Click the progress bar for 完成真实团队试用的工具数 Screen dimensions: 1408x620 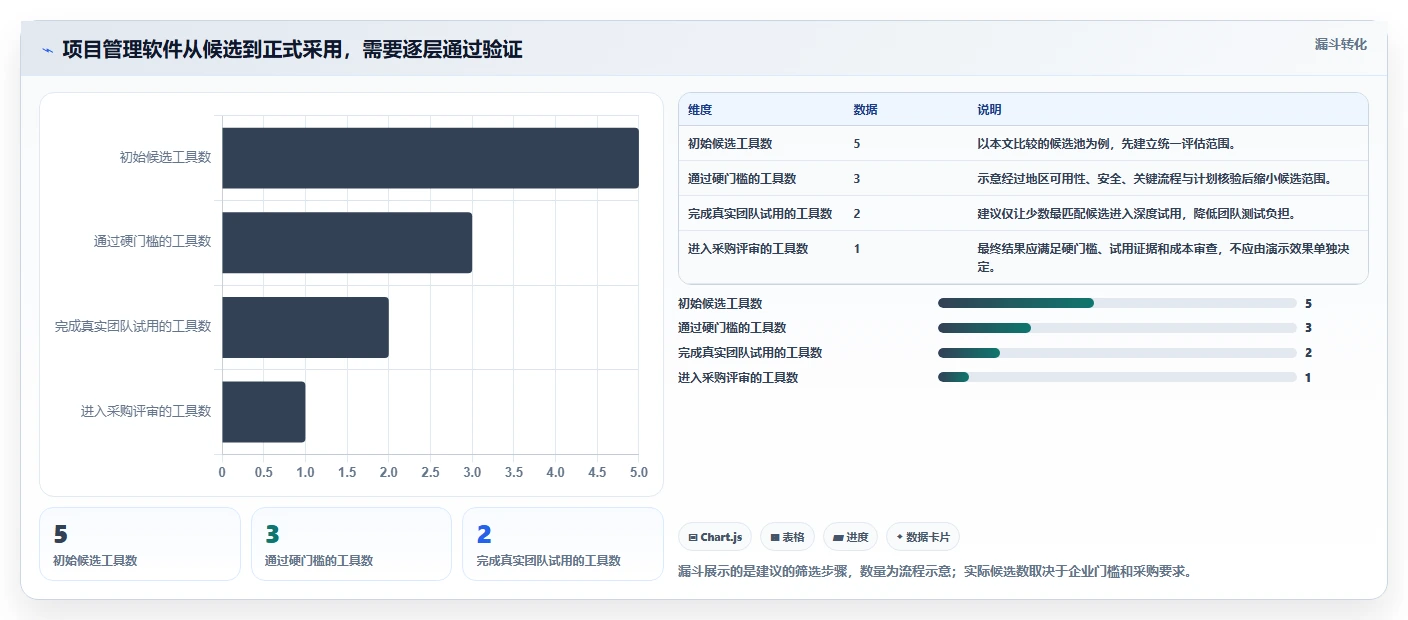click(x=1117, y=353)
